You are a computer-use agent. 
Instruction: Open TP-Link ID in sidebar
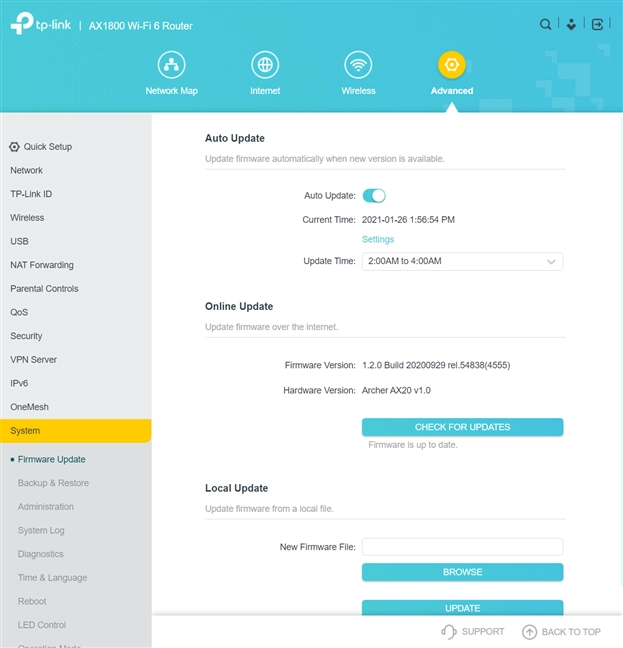[x=31, y=194]
